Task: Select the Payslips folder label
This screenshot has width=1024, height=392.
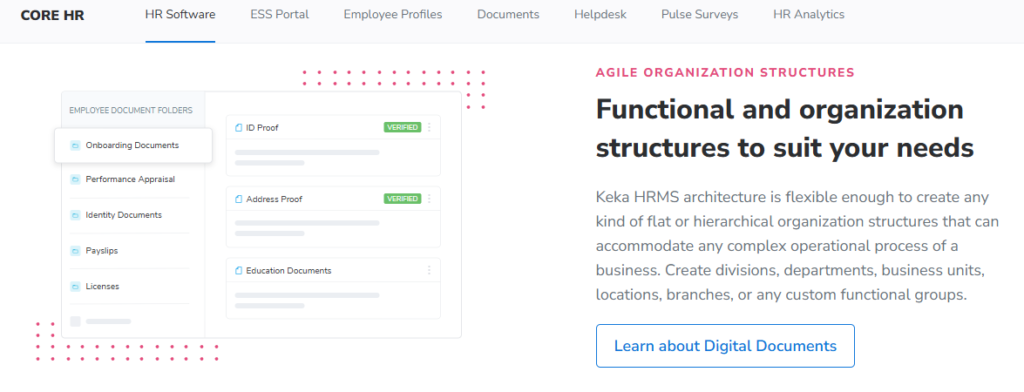Action: coord(102,251)
